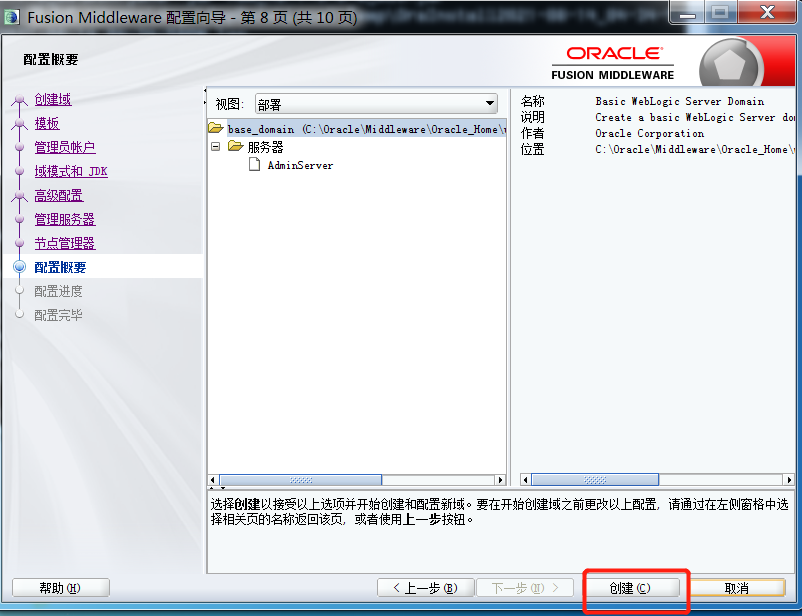Click the 配置概要 step indicator circle
The height and width of the screenshot is (616, 802).
[19, 267]
